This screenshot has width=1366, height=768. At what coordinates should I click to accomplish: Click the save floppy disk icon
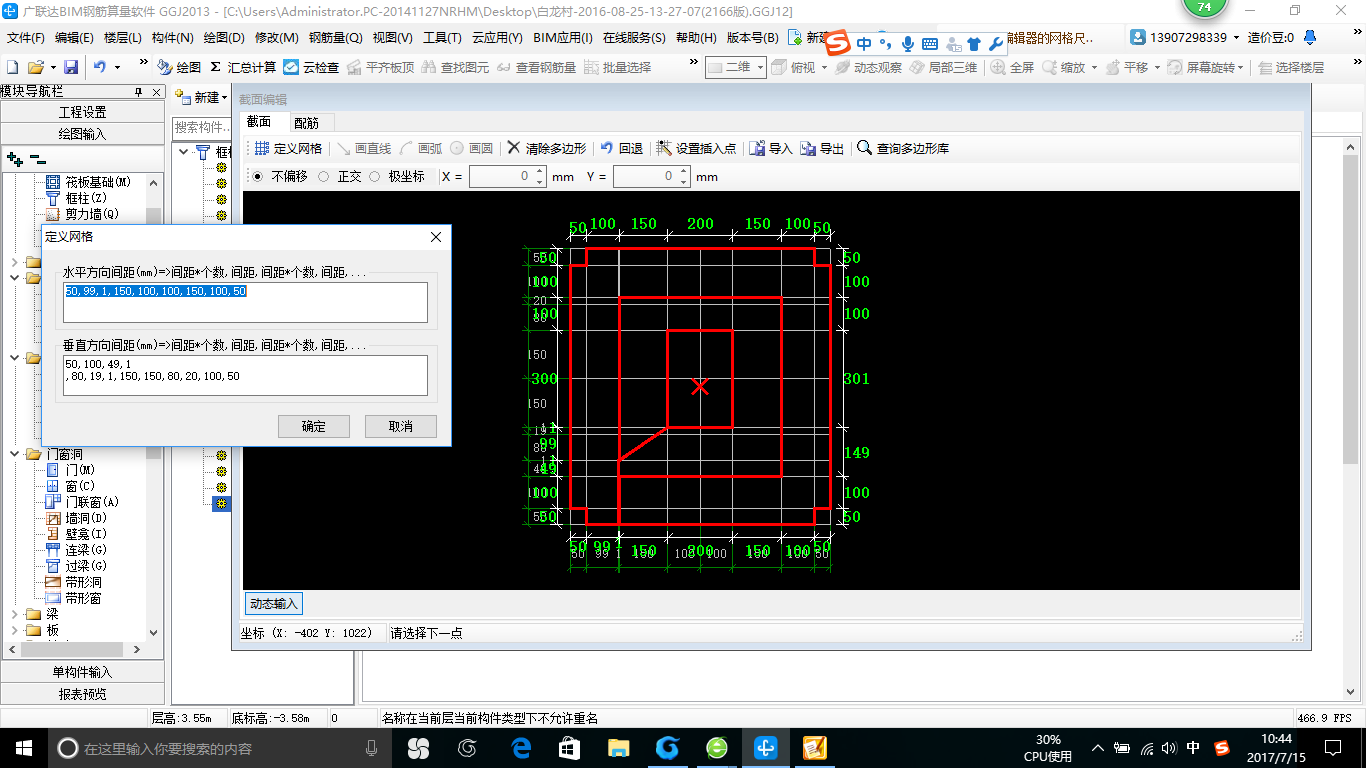click(71, 67)
